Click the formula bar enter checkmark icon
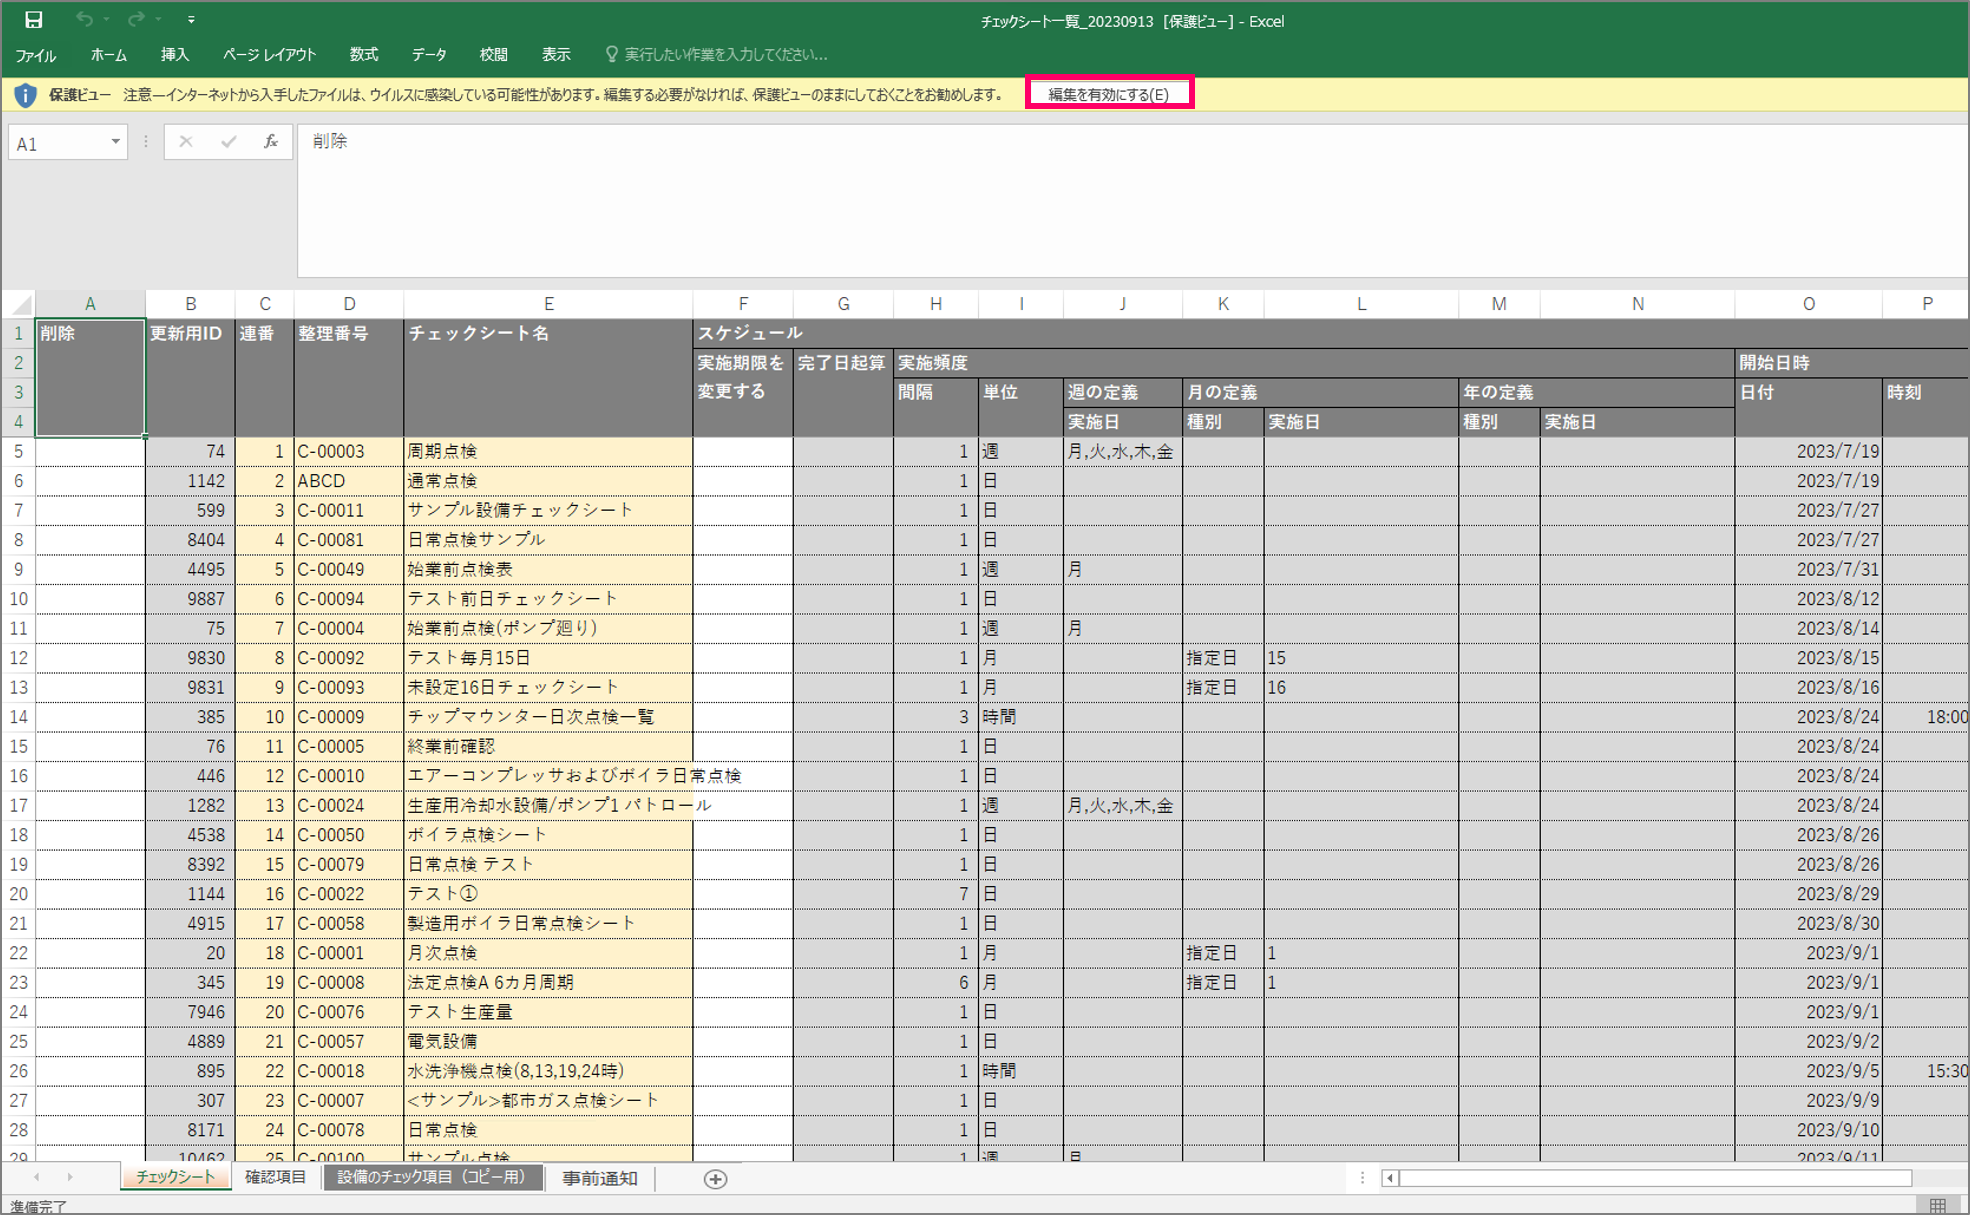Viewport: 1970px width, 1215px height. click(229, 142)
